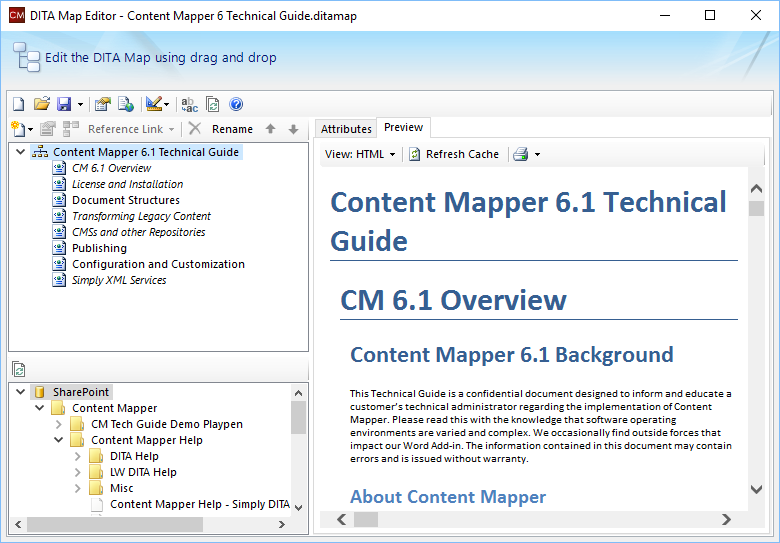Image resolution: width=780 pixels, height=543 pixels.
Task: Click the New document icon
Action: (18, 104)
